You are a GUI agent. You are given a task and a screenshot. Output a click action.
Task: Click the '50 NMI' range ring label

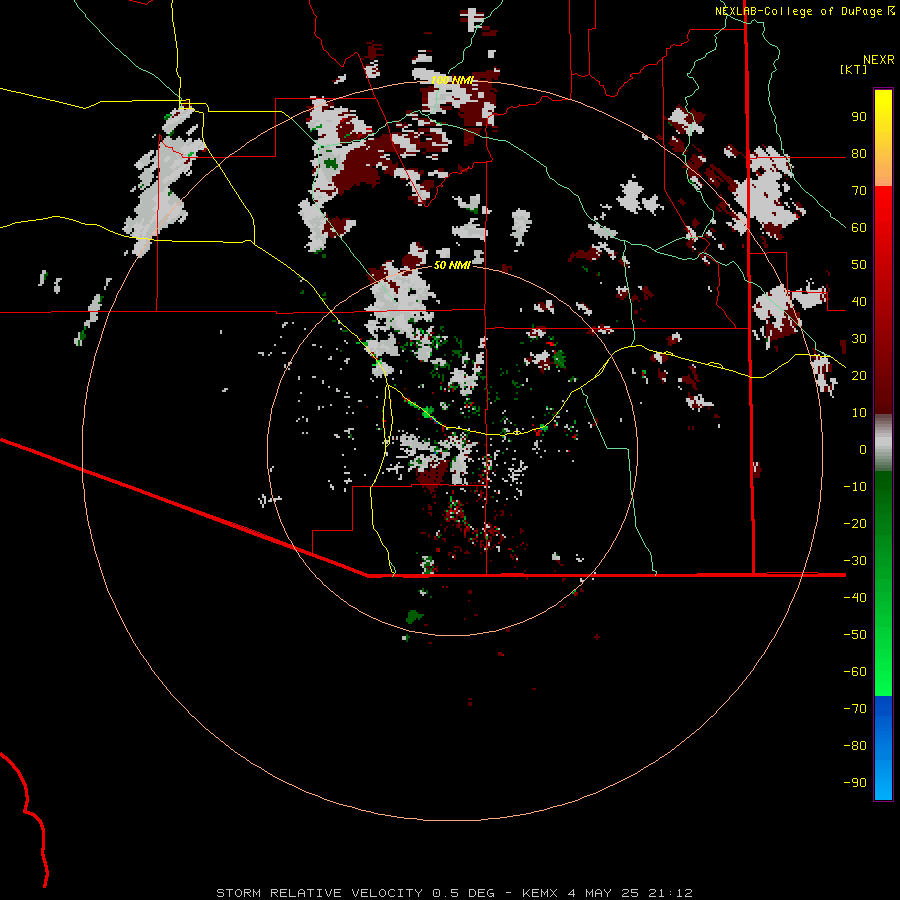coord(452,265)
